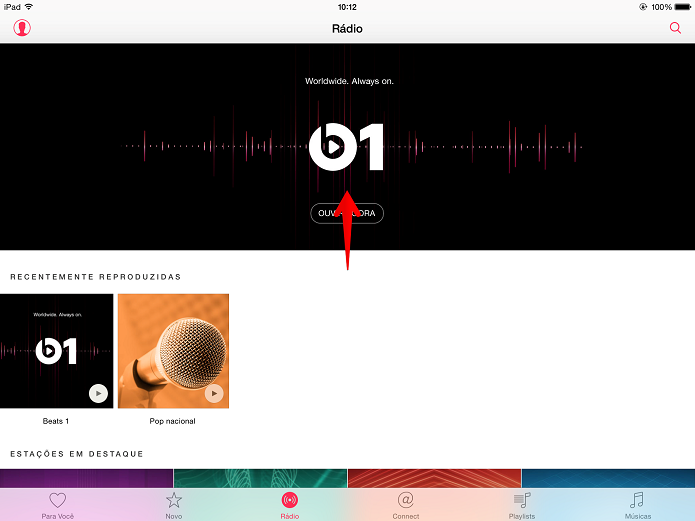This screenshot has width=695, height=521.
Task: Open the Pop nacional microphone thumbnail
Action: pyautogui.click(x=173, y=351)
